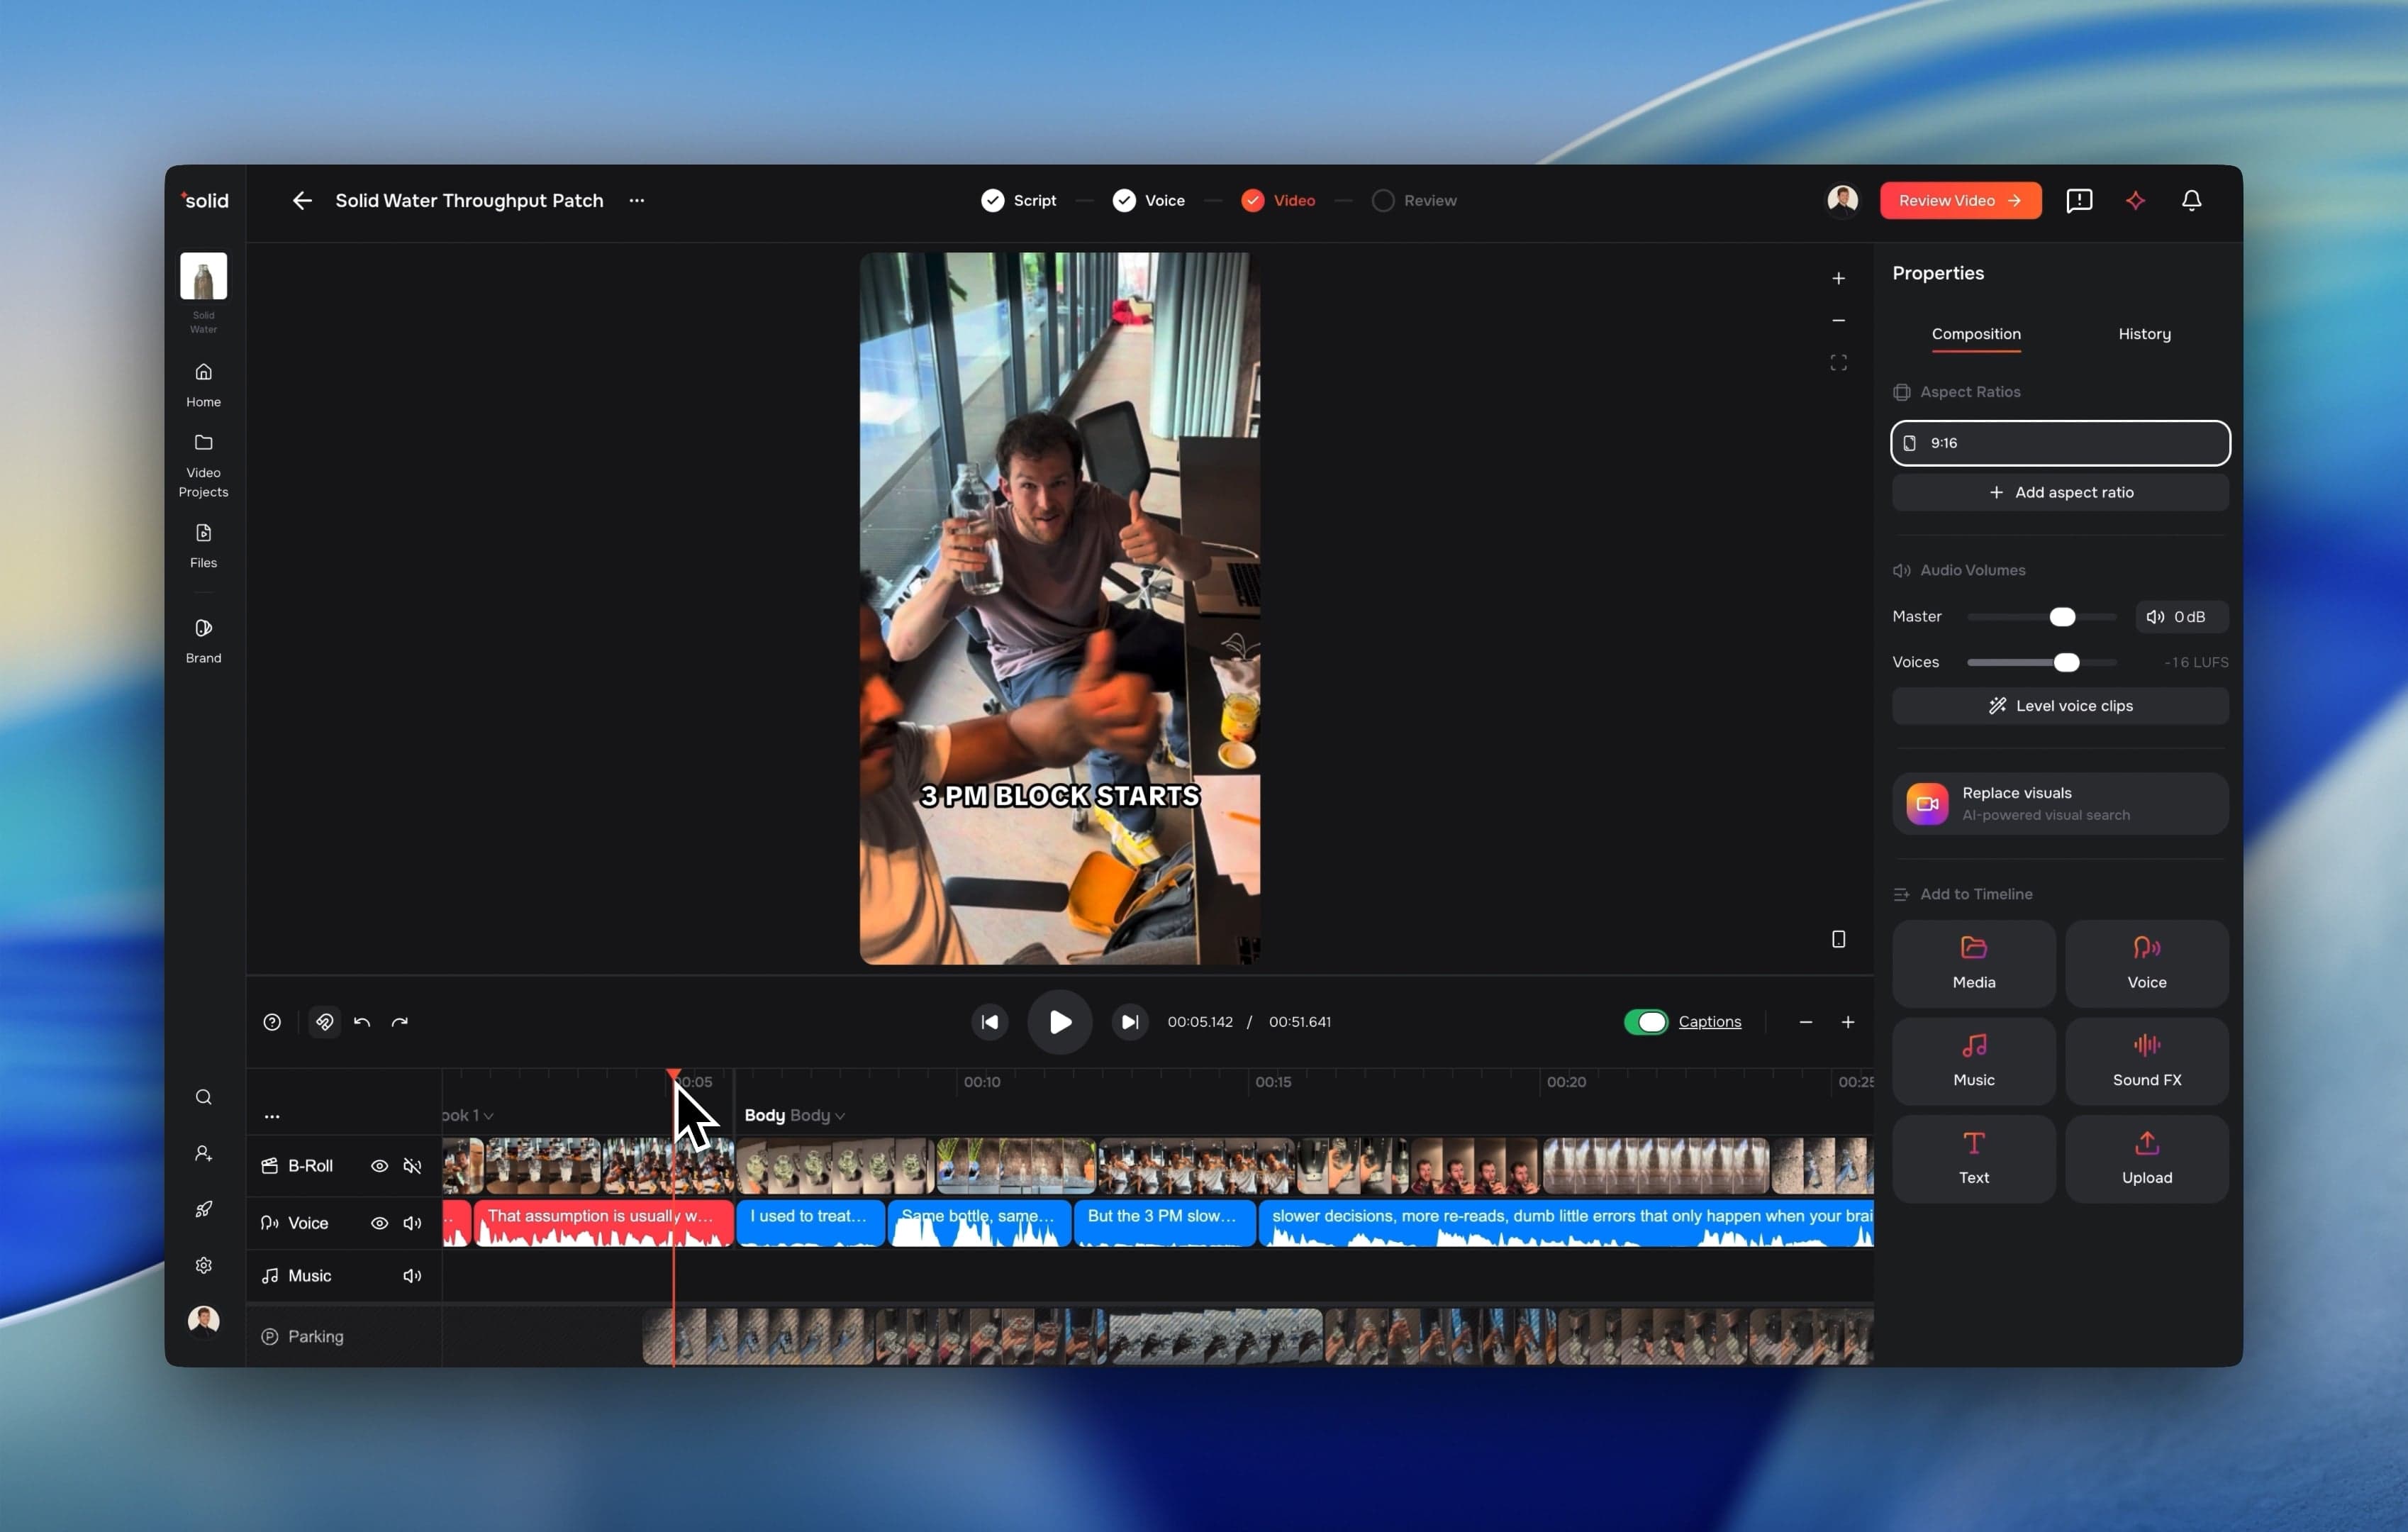Click the rocket icon in sidebar
Viewport: 2408px width, 1532px height.
coord(203,1209)
